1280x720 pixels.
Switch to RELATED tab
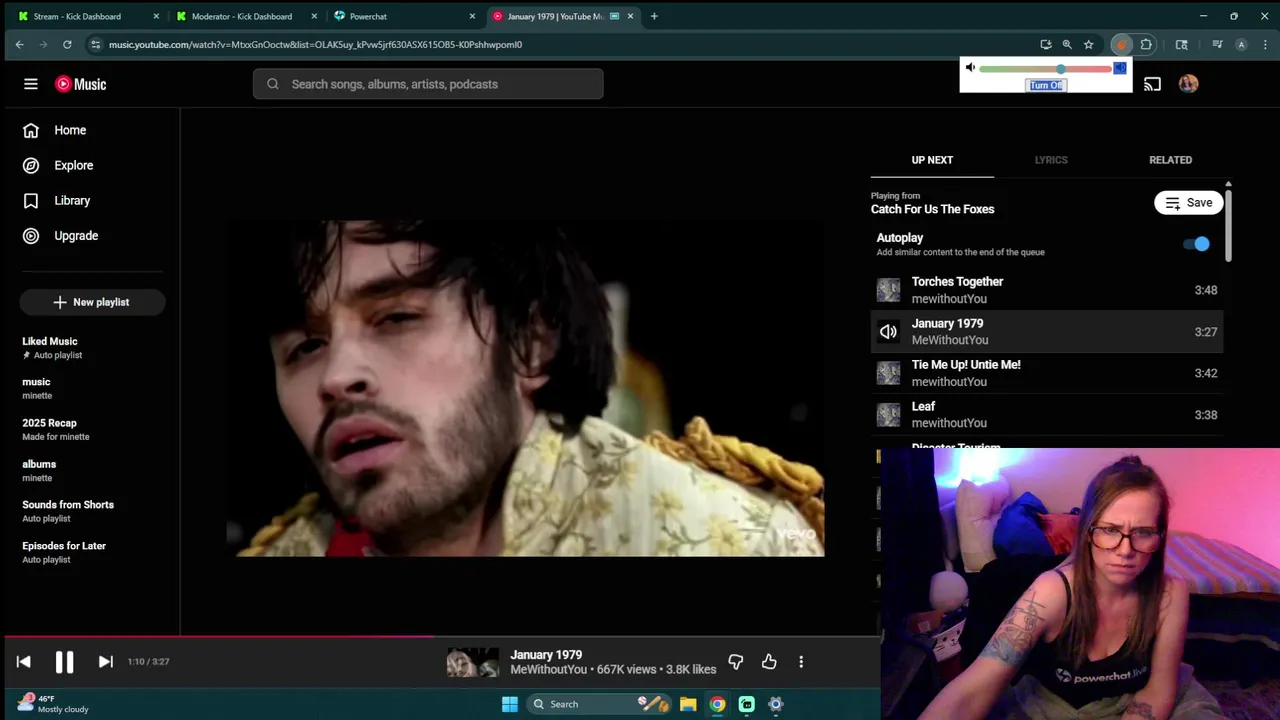click(1170, 160)
